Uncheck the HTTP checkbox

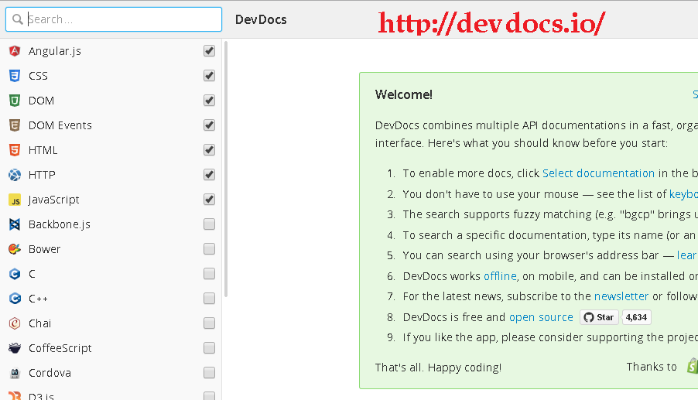coord(209,175)
